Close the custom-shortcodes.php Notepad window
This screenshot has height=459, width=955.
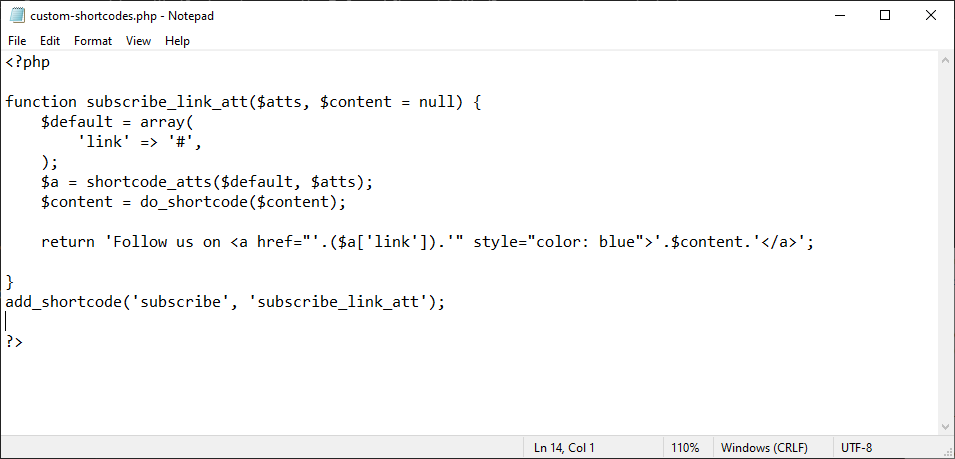(930, 15)
